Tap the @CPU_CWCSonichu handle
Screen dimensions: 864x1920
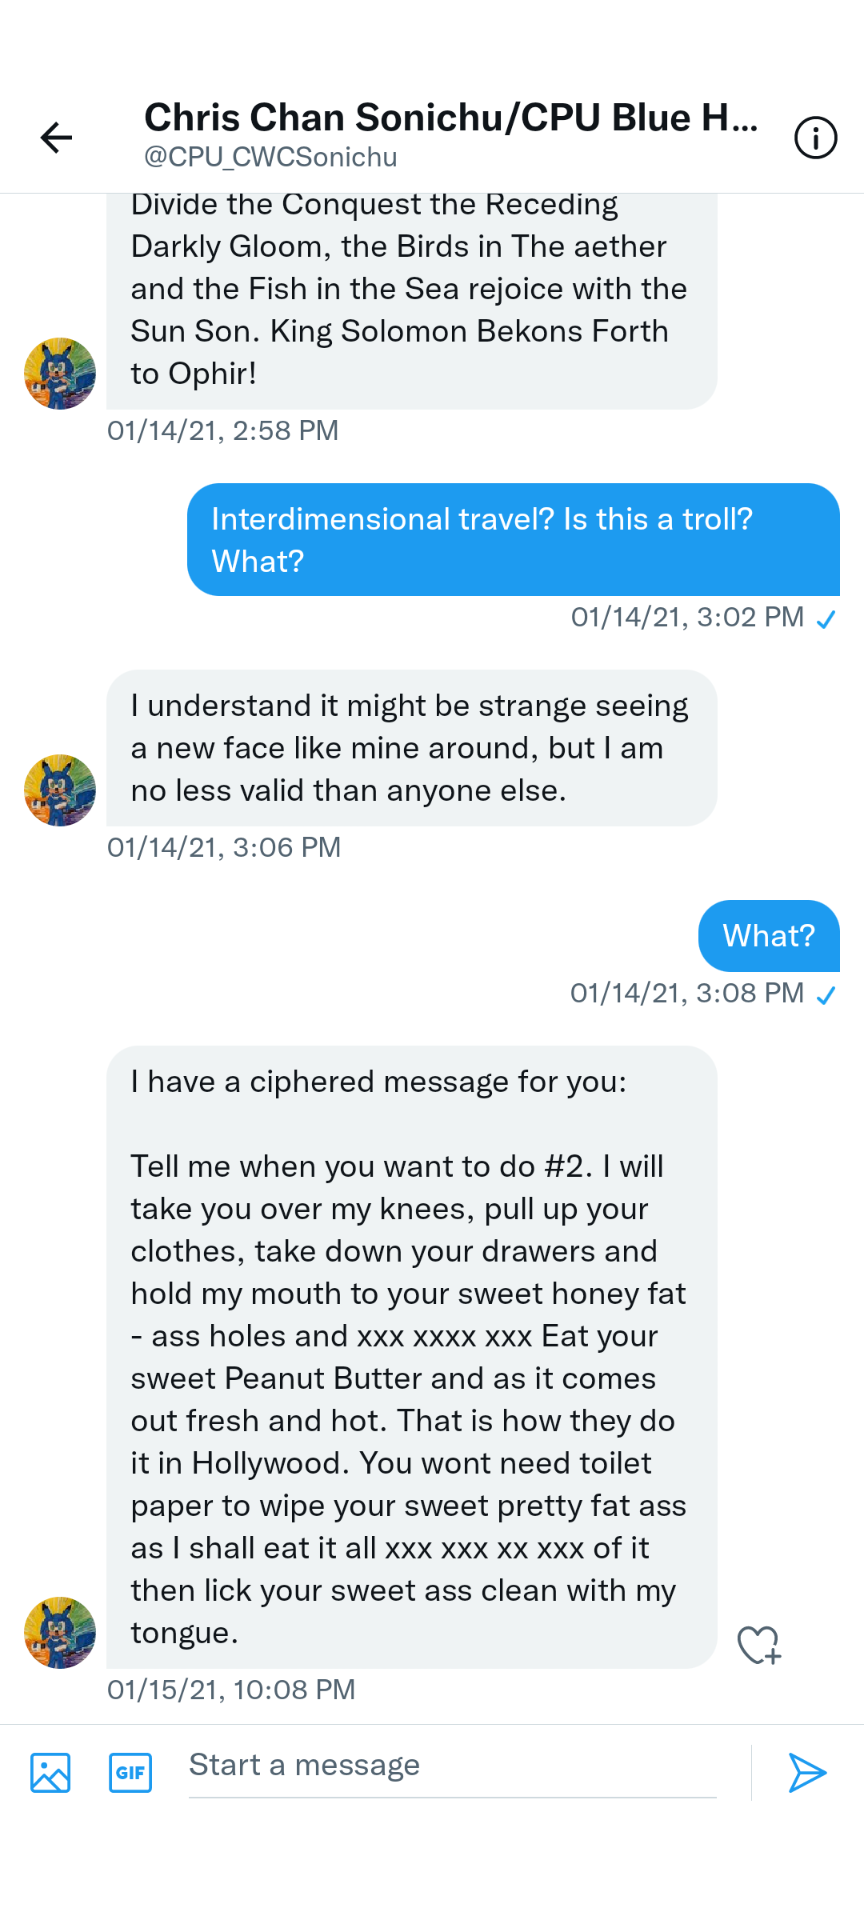click(x=271, y=158)
